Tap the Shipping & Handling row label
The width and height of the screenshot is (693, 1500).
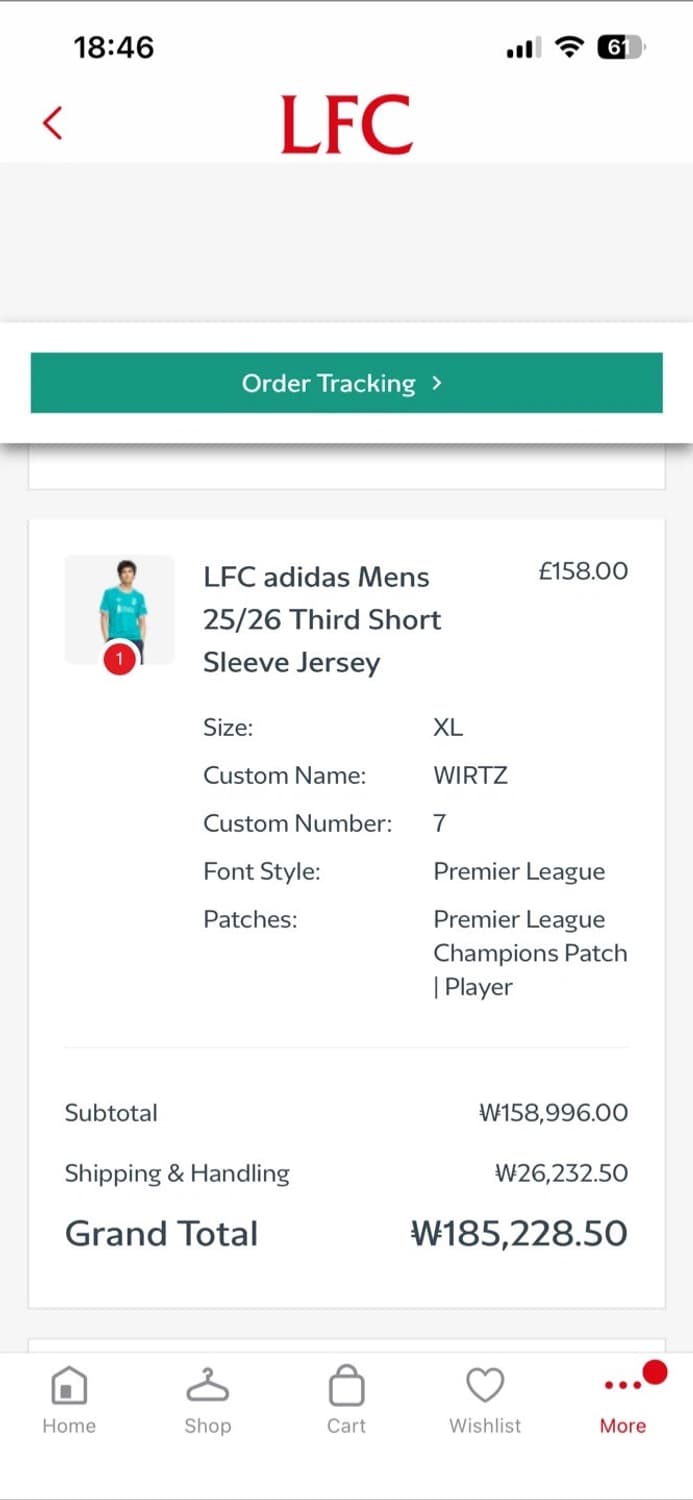(x=177, y=1173)
